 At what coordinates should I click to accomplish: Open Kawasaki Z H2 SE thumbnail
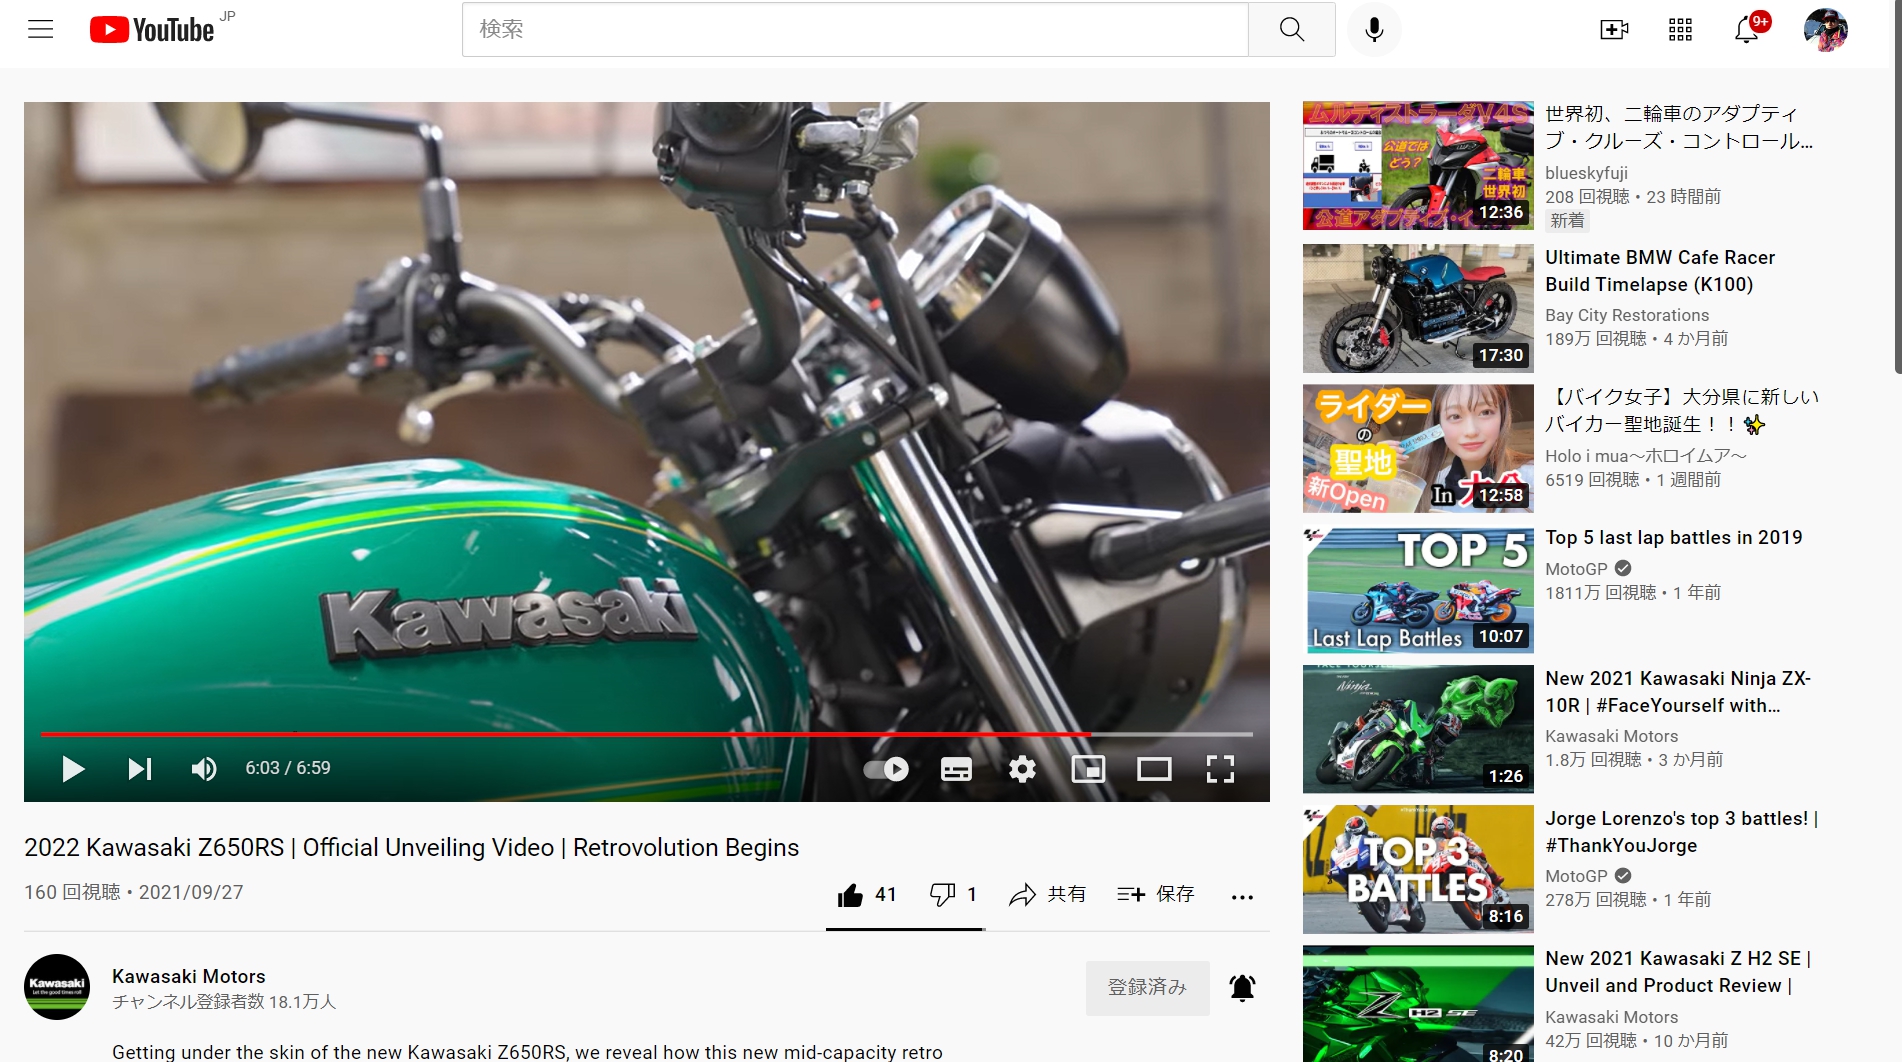click(1418, 1004)
